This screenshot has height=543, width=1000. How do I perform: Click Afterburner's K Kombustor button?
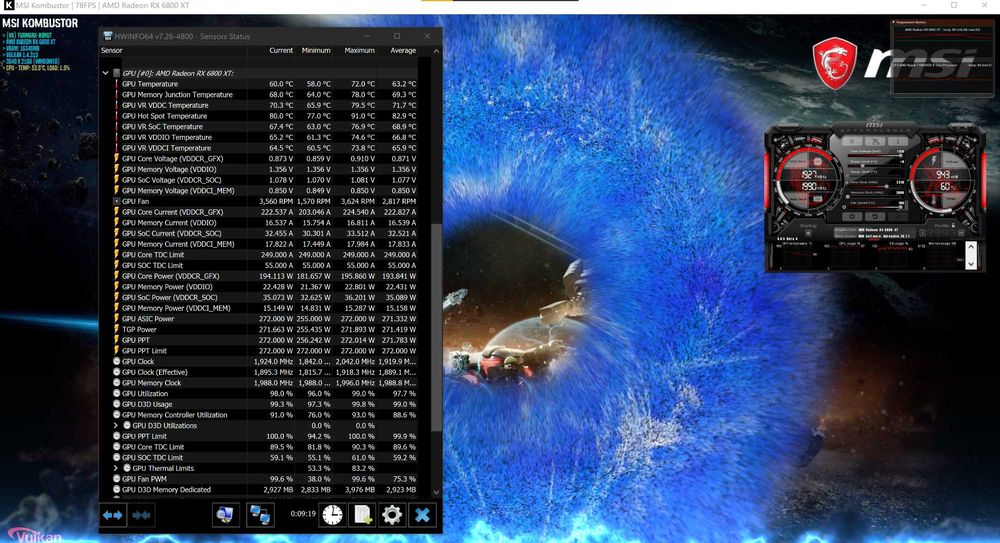(852, 141)
